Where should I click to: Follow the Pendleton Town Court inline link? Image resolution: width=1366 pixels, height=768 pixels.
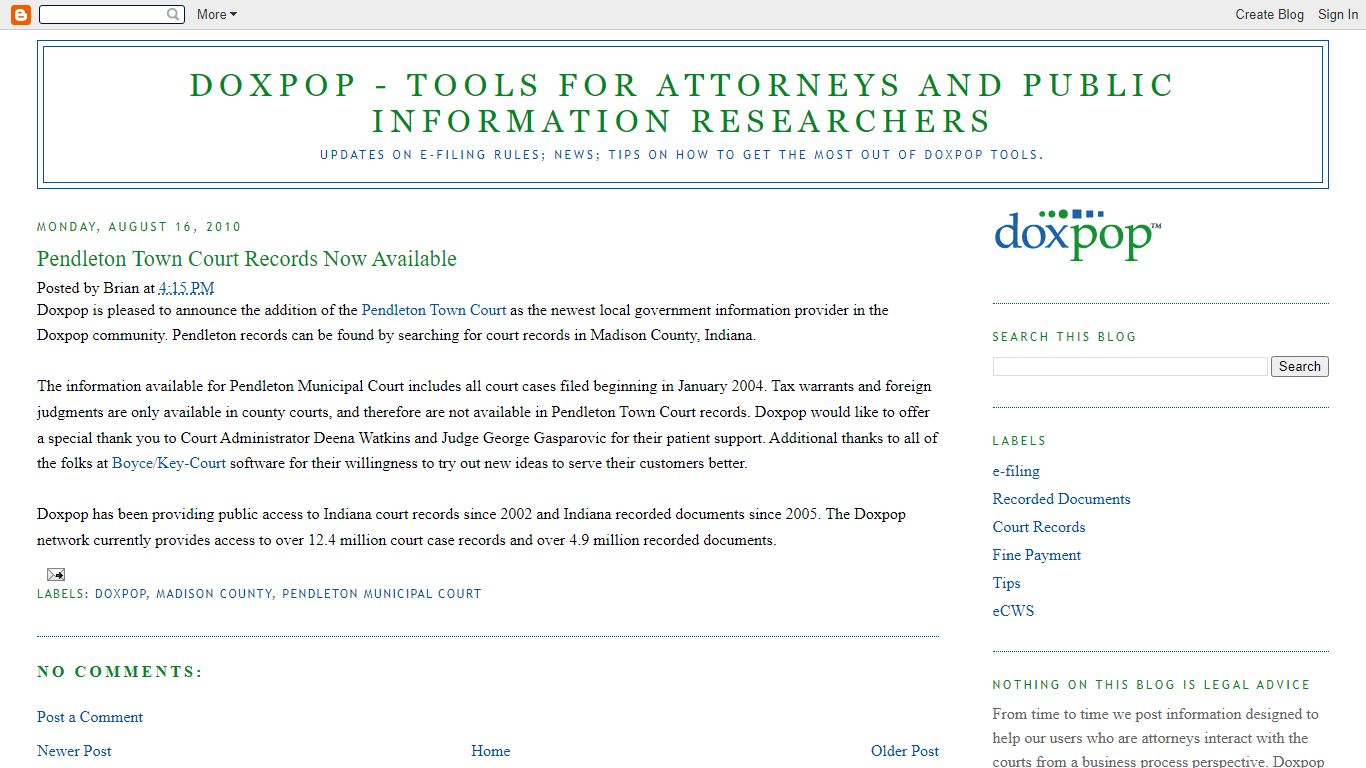(434, 310)
